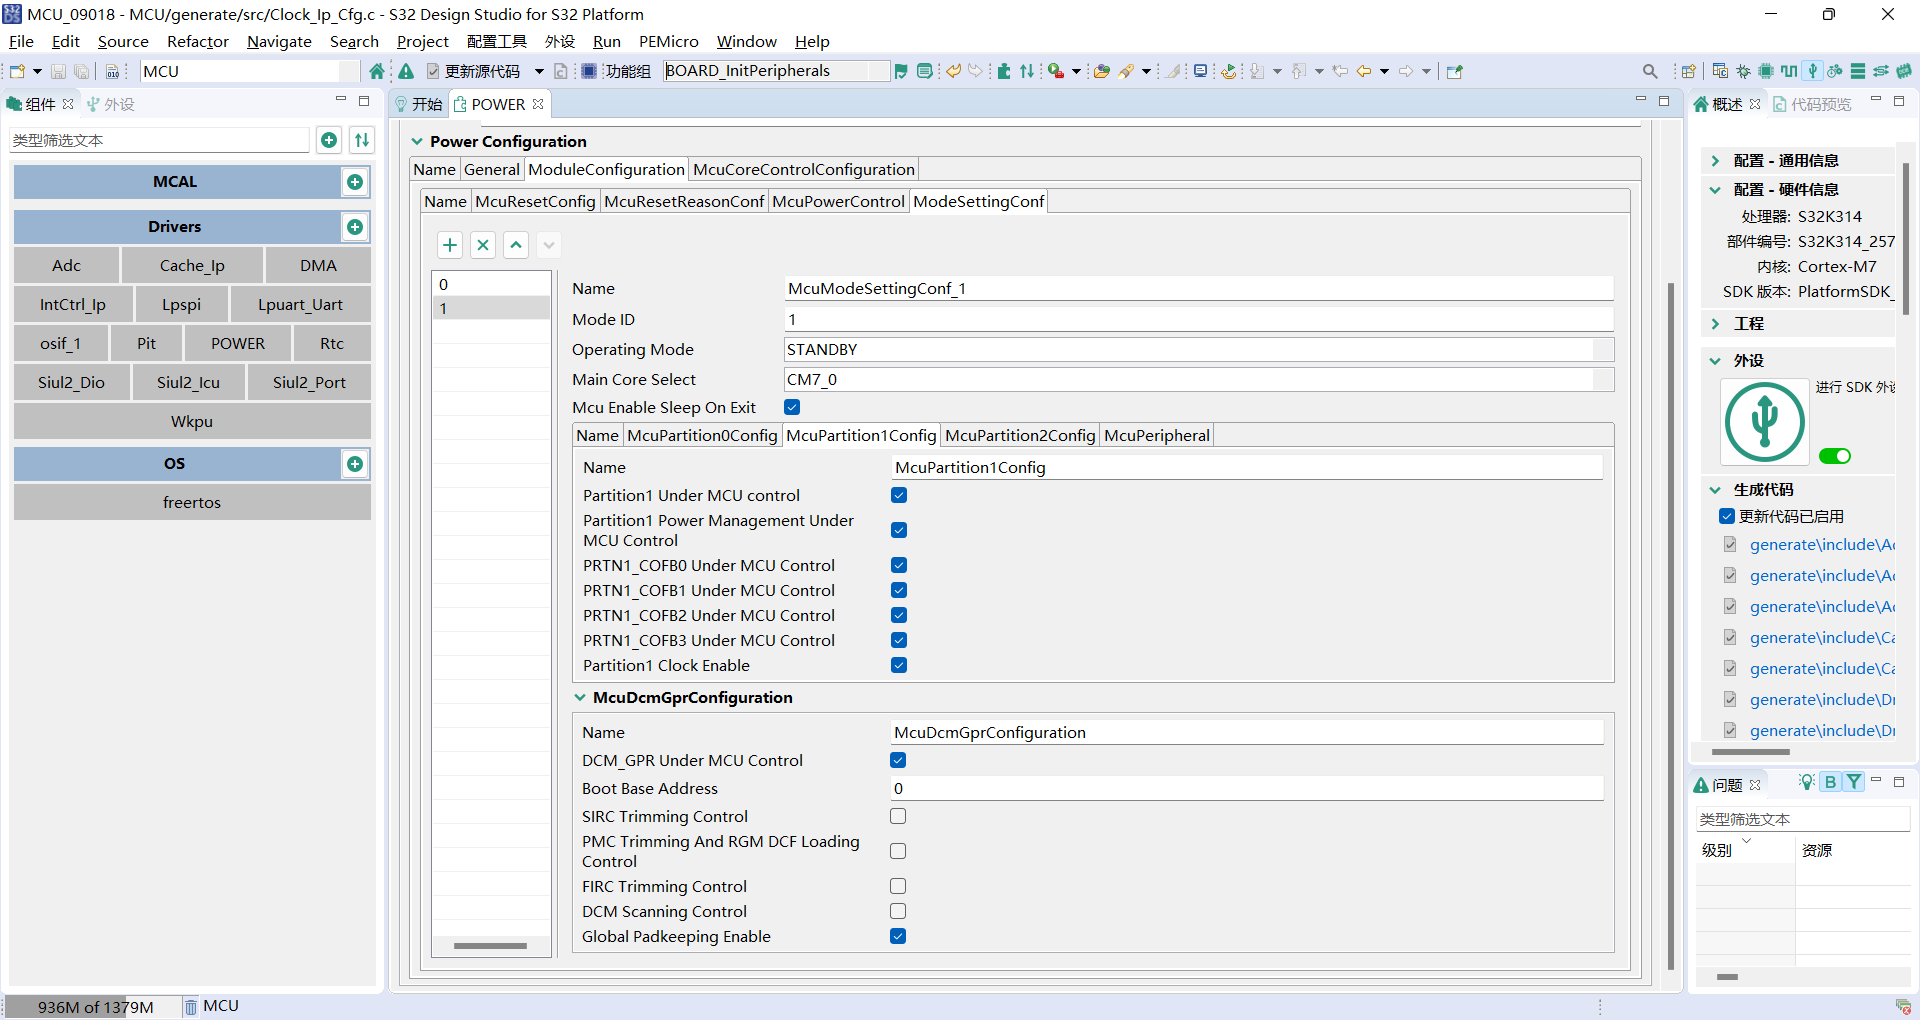
Task: Open the DCD tool stopwatch-gears icon
Action: (x=1835, y=72)
